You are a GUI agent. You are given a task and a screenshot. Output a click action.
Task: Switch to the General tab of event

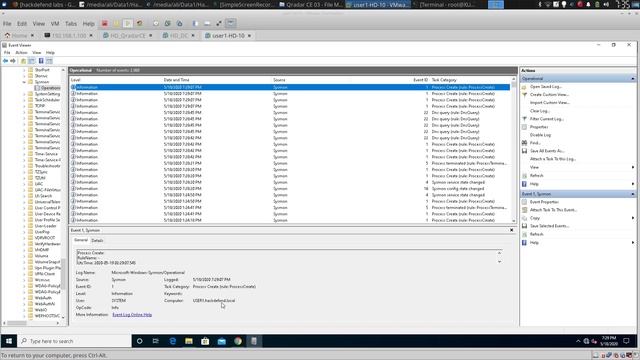[81, 240]
